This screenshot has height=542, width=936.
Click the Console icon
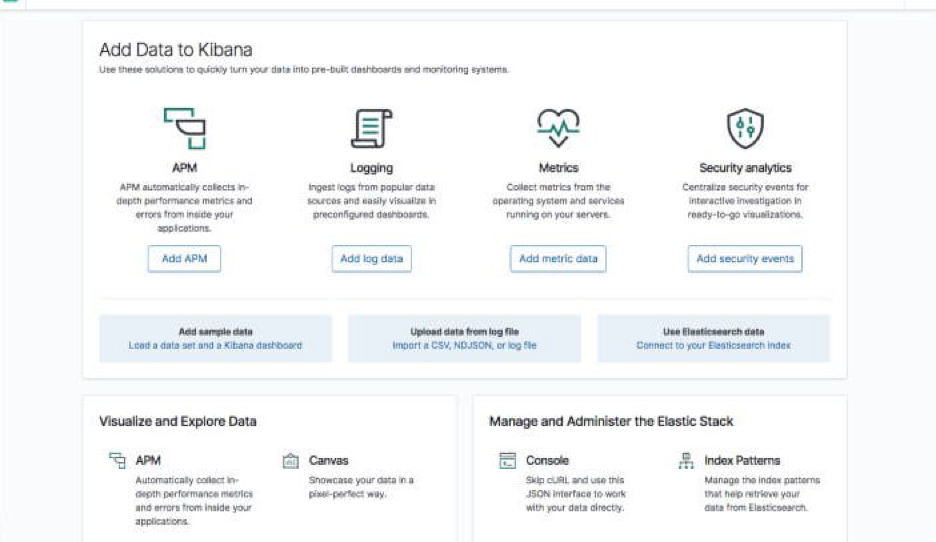507,460
